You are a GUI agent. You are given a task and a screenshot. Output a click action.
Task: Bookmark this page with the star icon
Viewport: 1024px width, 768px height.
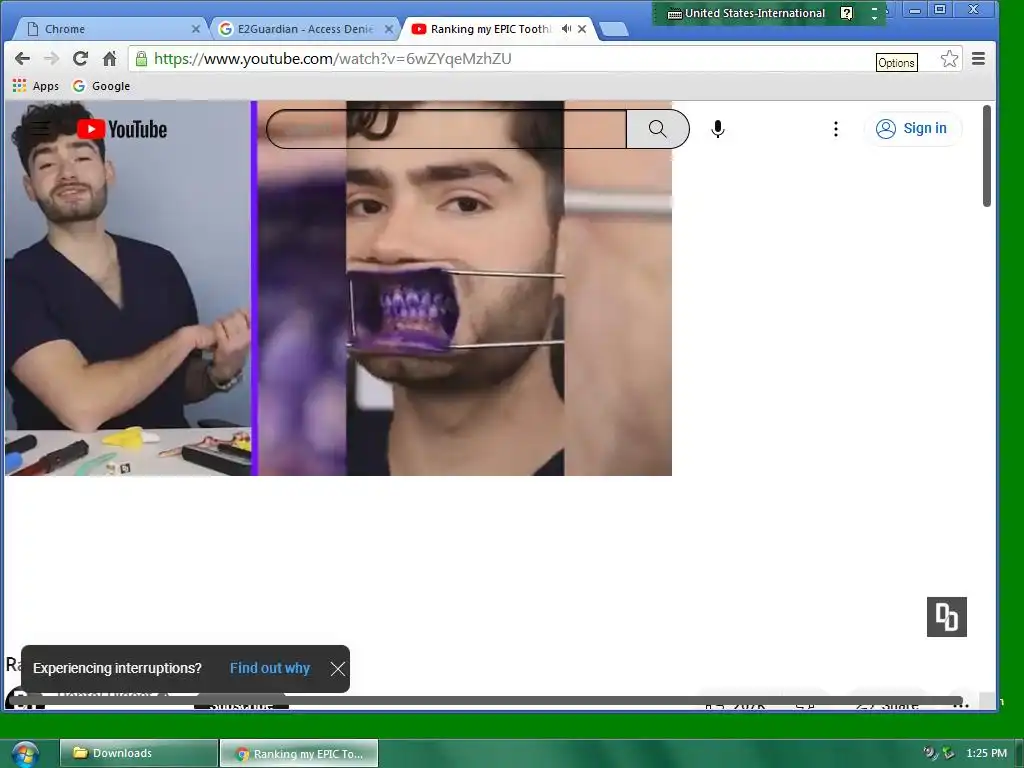coord(950,59)
